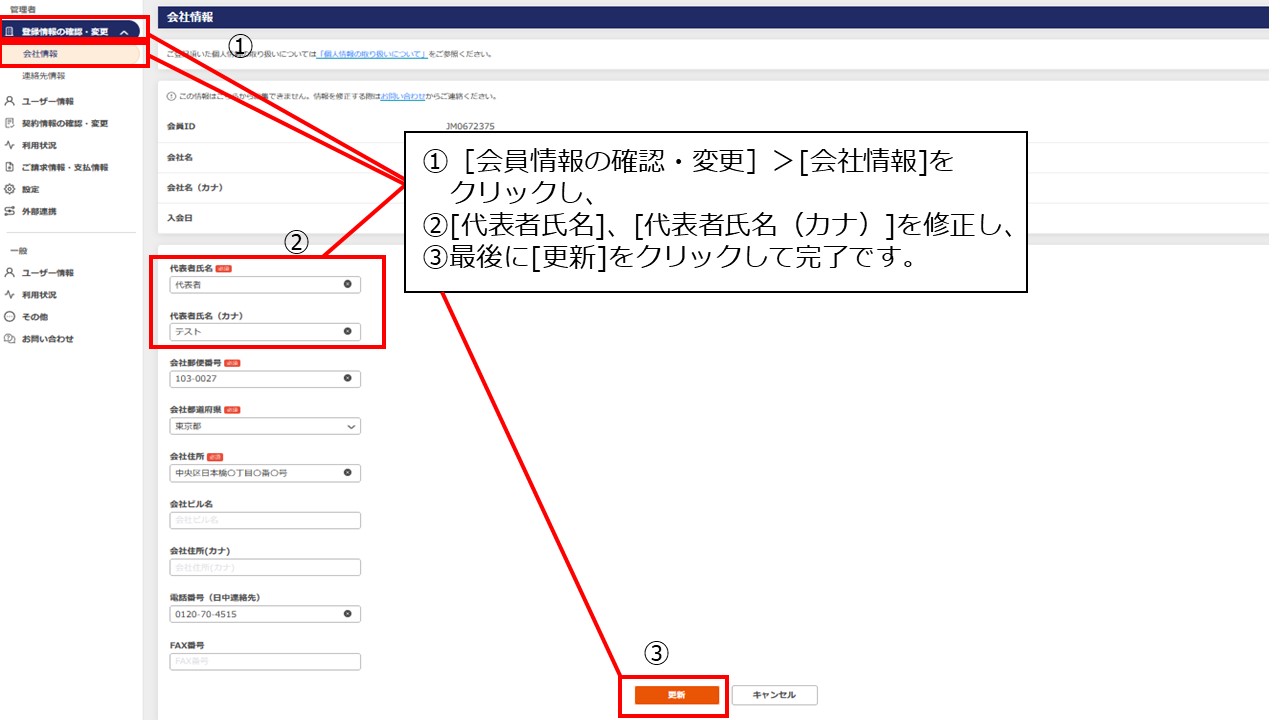Click the member ID value JM0672375
The image size is (1280, 720).
(x=470, y=127)
